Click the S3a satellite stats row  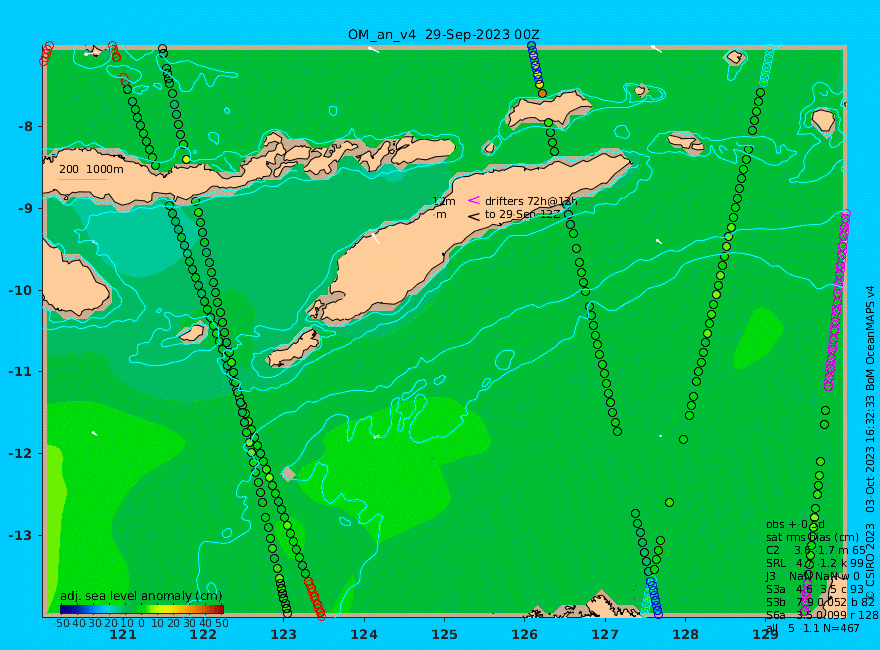click(x=815, y=589)
